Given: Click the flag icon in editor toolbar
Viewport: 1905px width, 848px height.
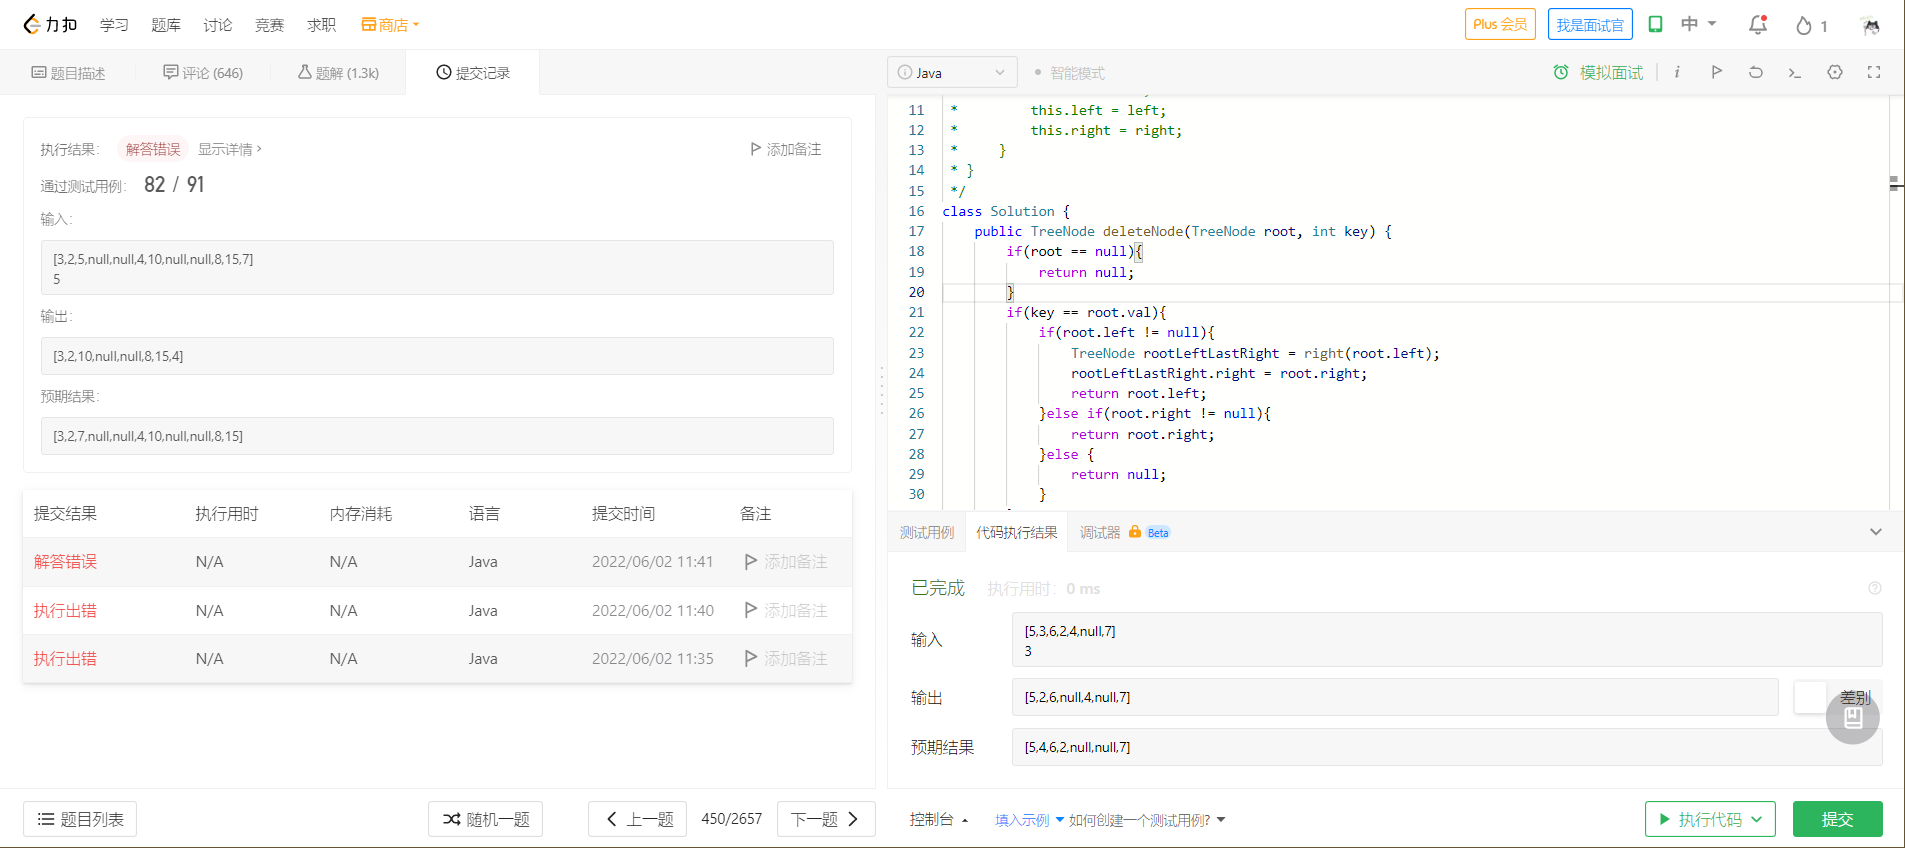Looking at the screenshot, I should (1716, 72).
